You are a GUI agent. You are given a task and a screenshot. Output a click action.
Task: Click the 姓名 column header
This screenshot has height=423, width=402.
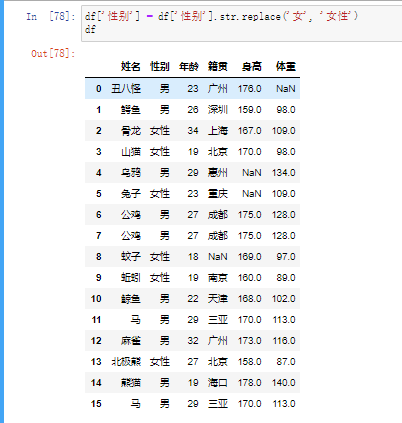pos(131,66)
